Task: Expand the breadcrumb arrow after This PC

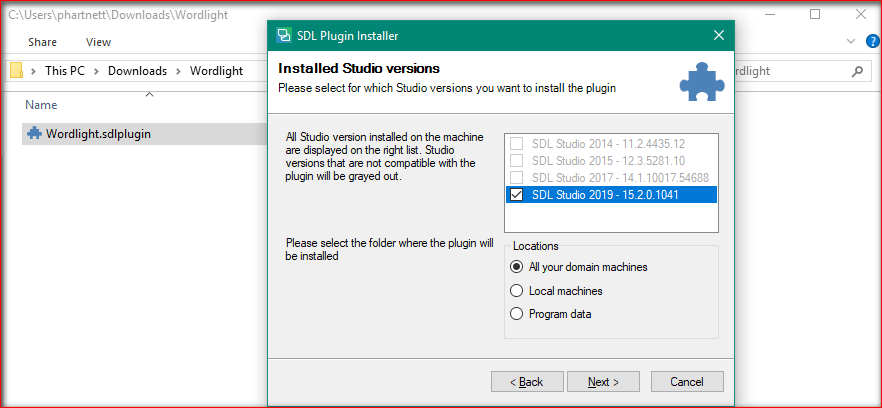Action: 96,71
